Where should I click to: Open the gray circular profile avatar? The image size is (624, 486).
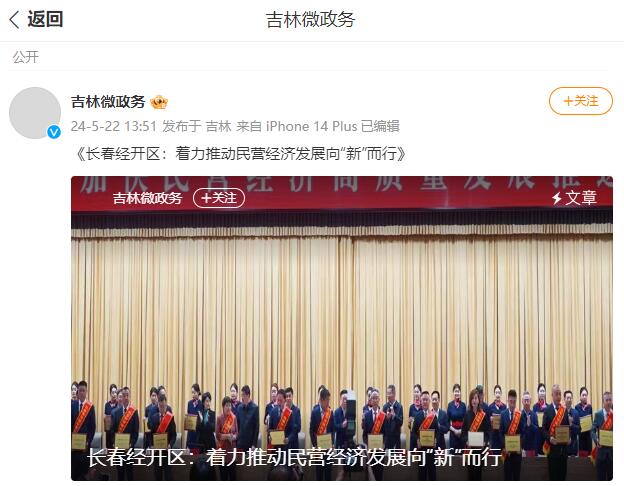point(35,113)
